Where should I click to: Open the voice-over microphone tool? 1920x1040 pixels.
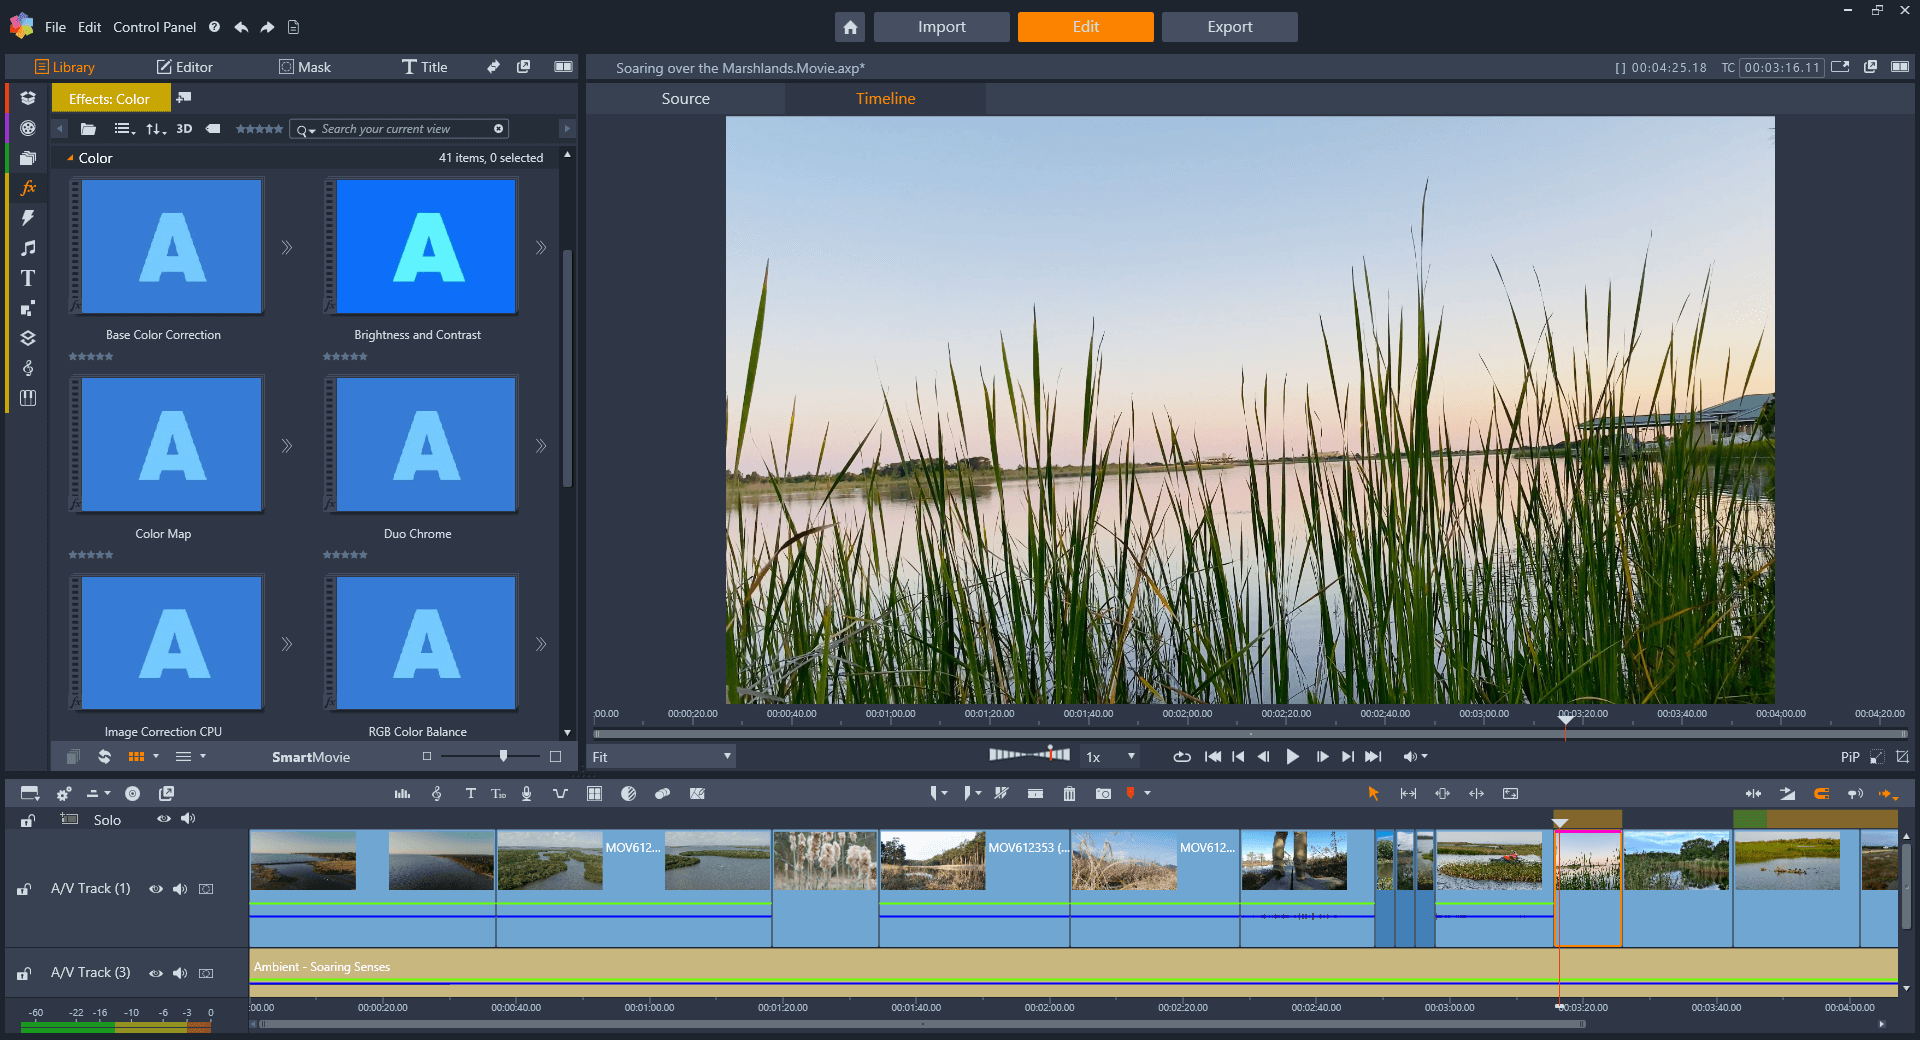526,794
